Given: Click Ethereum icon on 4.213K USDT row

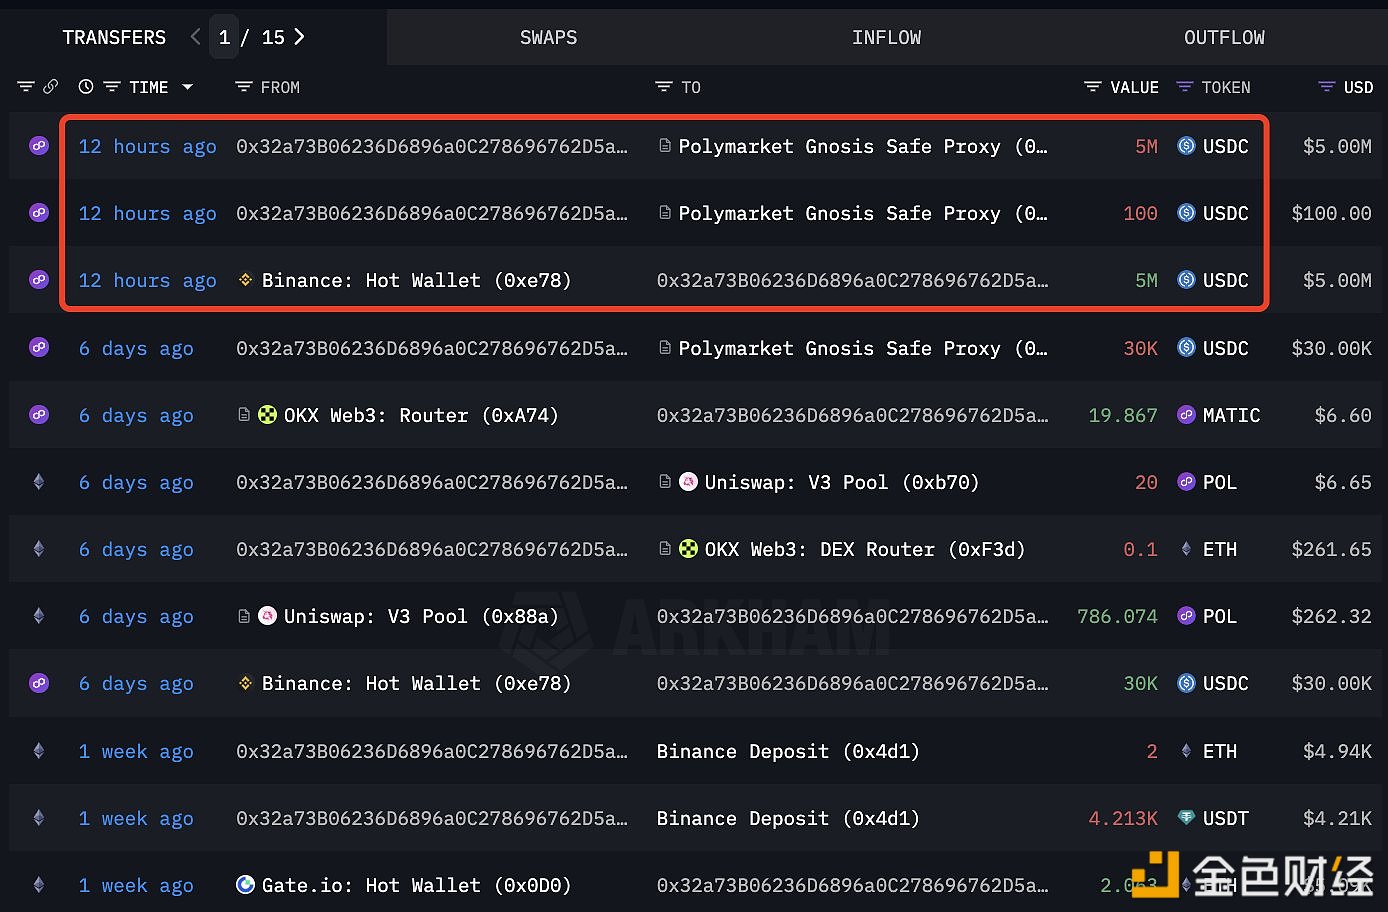Looking at the screenshot, I should [39, 818].
